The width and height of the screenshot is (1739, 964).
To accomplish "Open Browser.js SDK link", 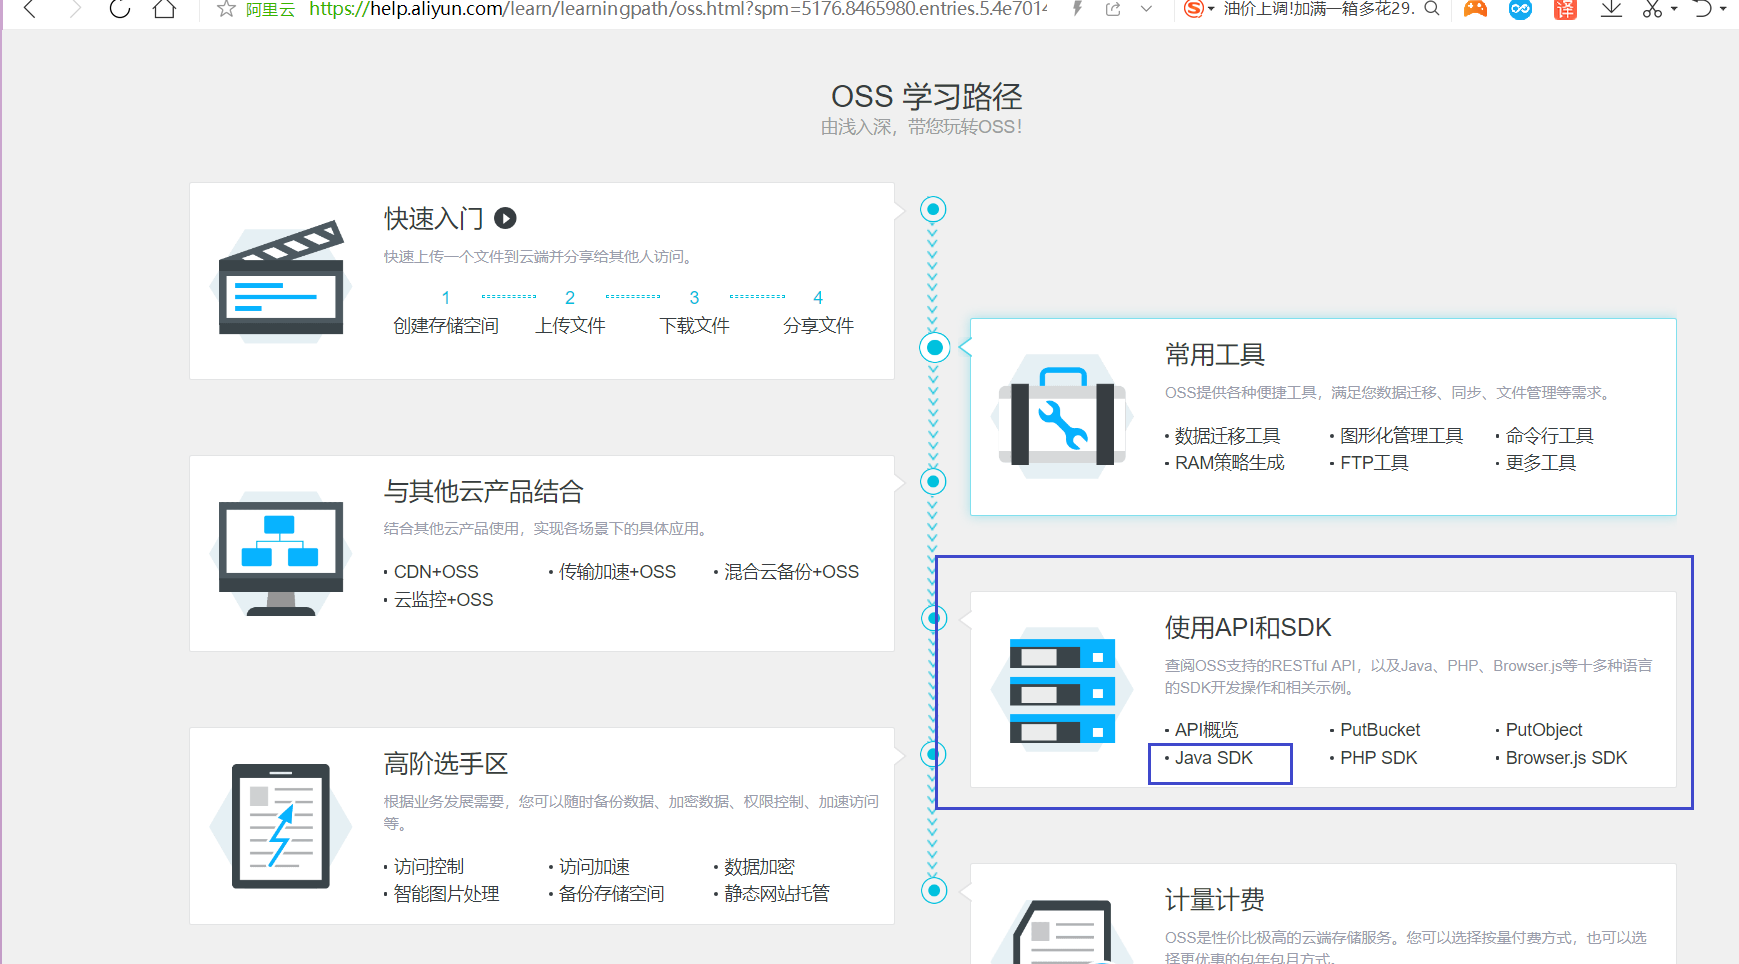I will pos(1566,757).
